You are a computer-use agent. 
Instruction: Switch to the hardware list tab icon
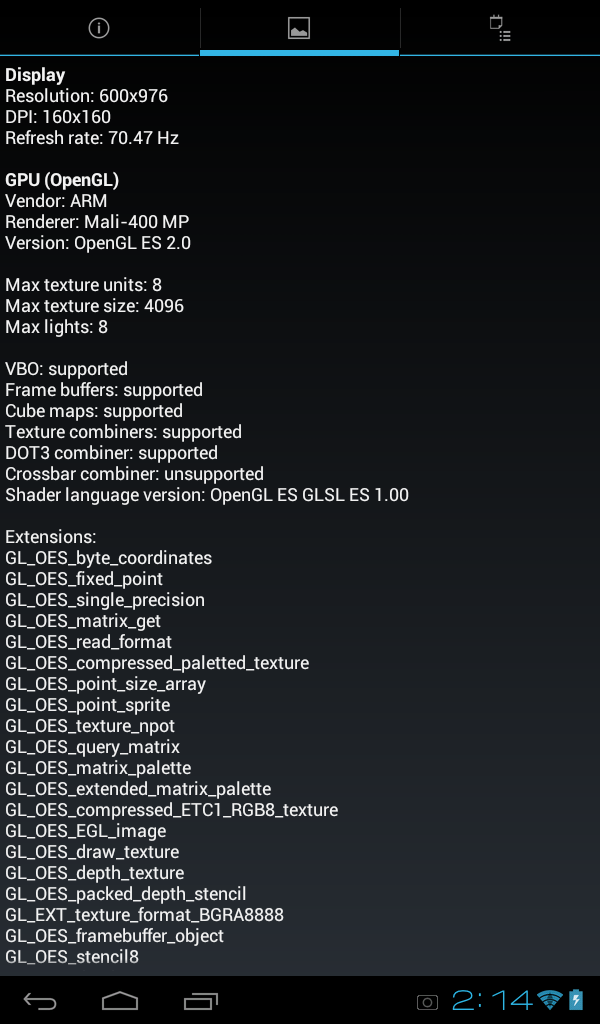[x=500, y=29]
